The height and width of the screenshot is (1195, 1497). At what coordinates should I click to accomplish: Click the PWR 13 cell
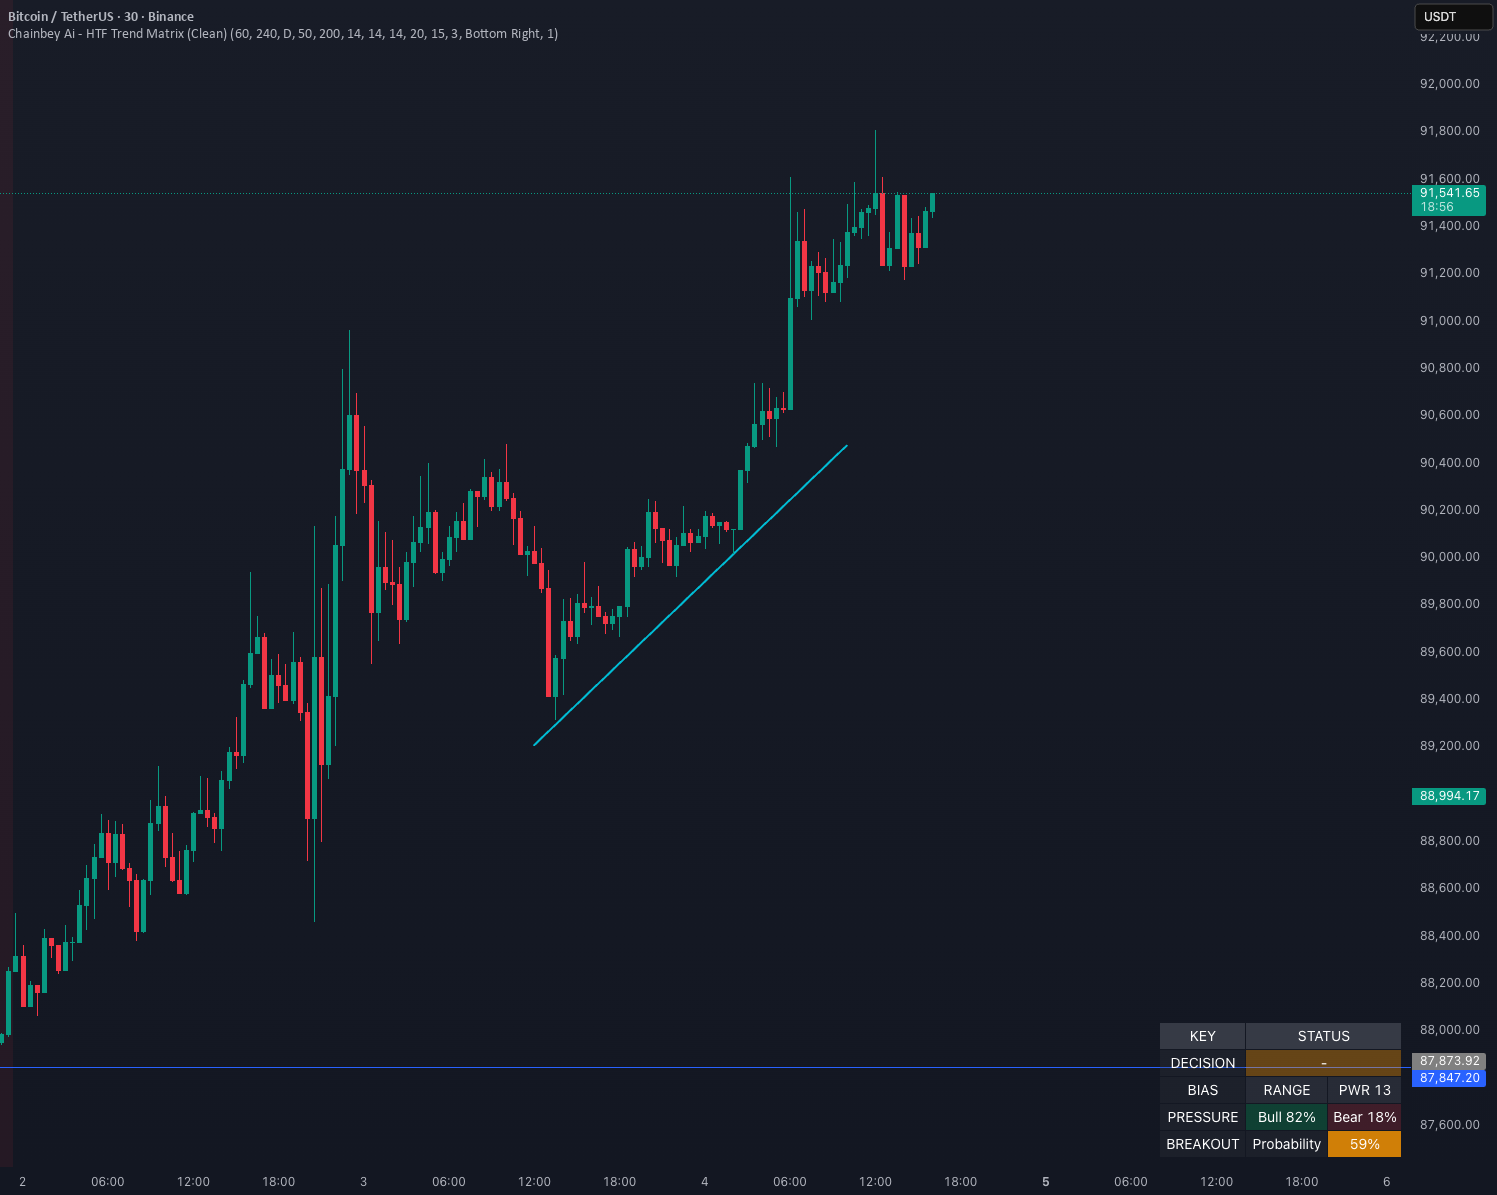[x=1364, y=1090]
